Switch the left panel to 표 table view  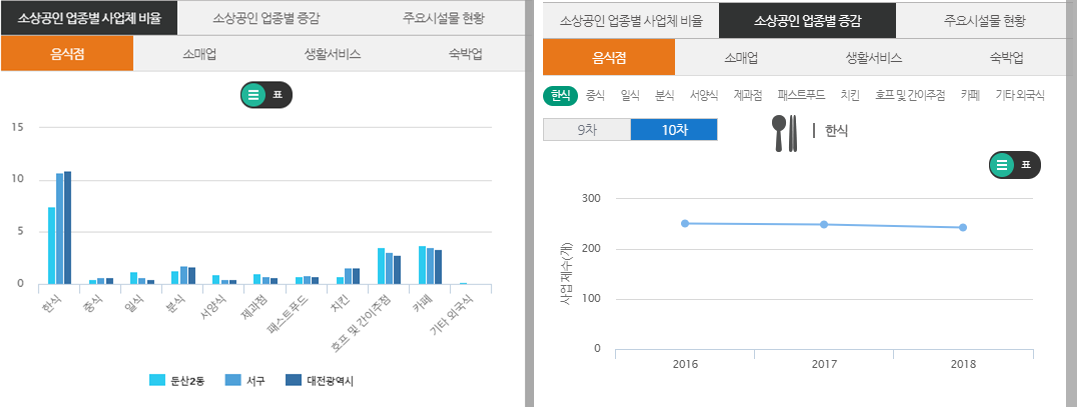click(x=277, y=95)
